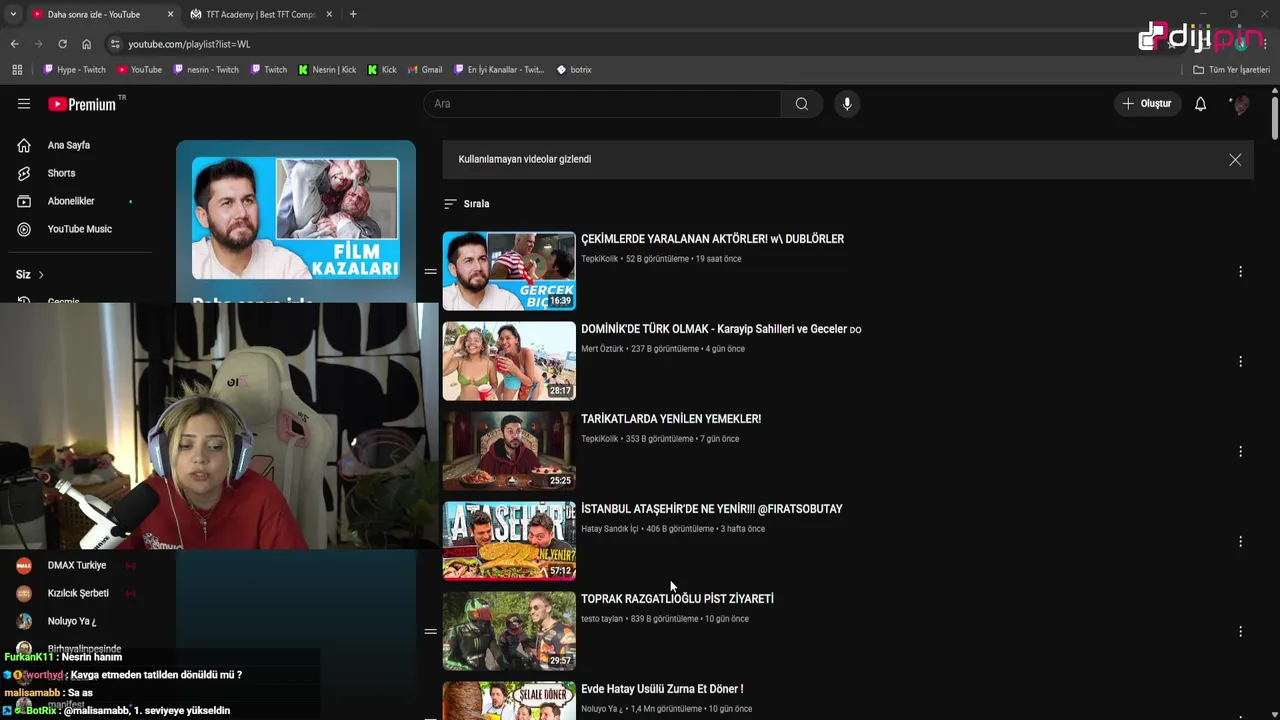Open the browser apps grid icon
Viewport: 1280px width, 720px height.
[x=17, y=70]
